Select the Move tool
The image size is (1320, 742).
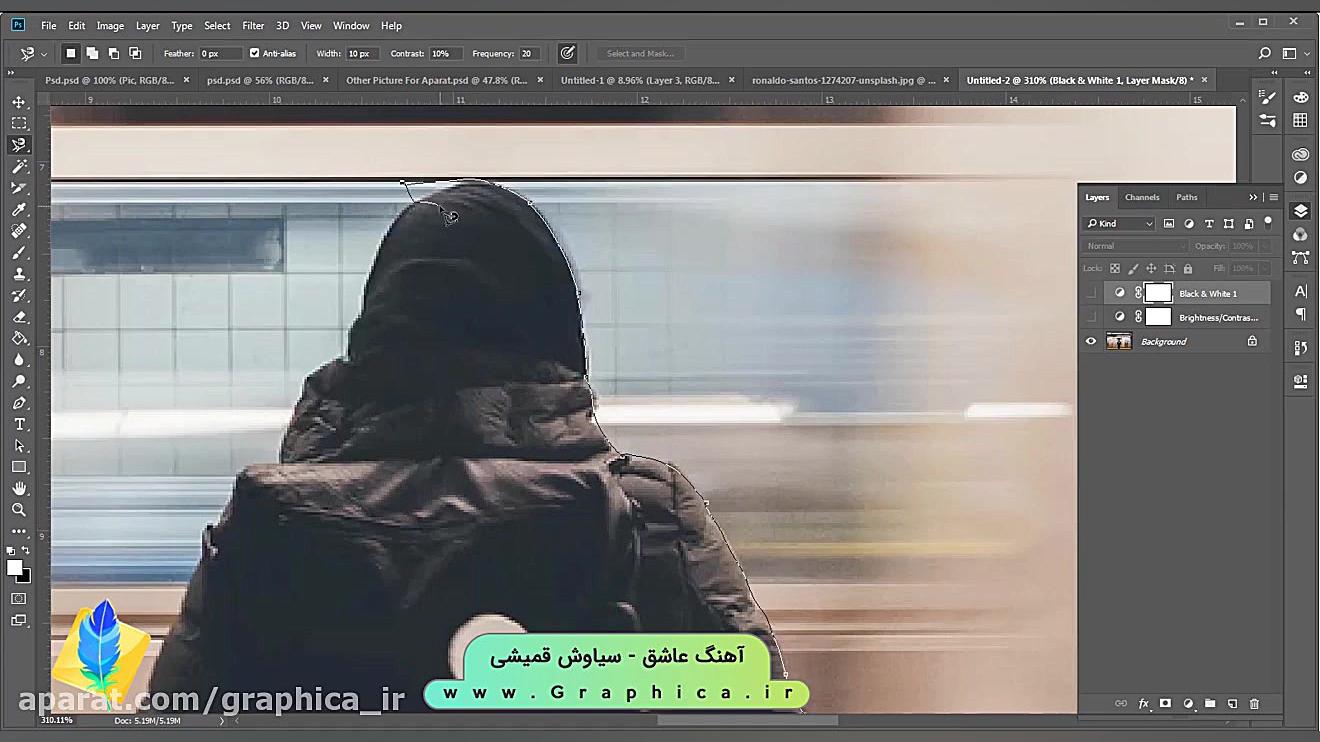coord(19,101)
